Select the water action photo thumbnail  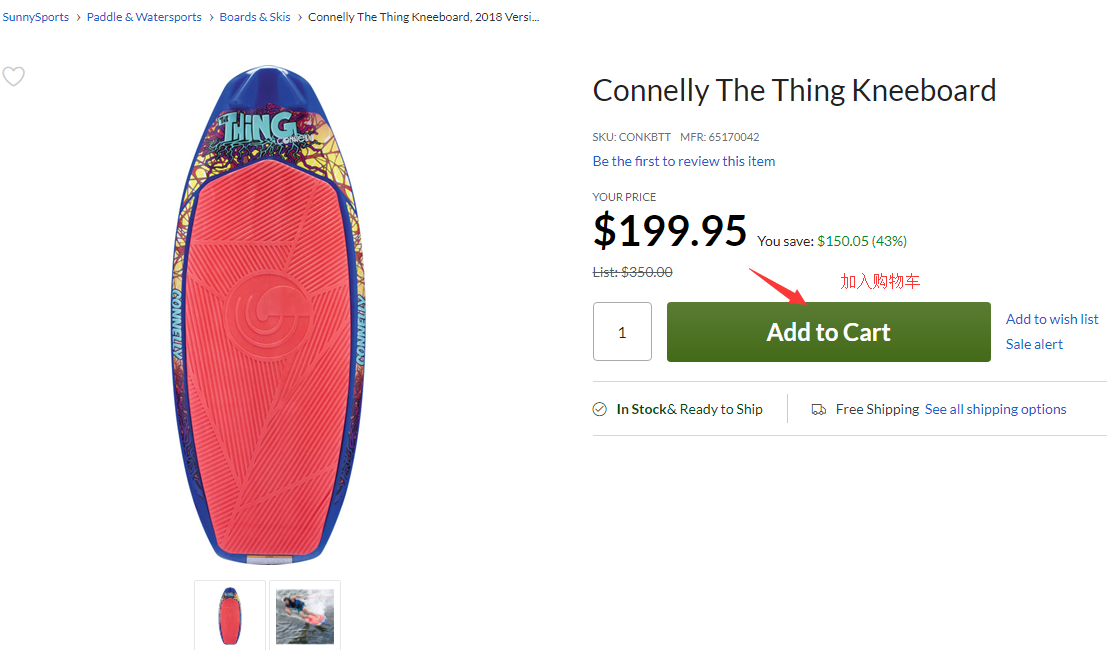(x=305, y=616)
